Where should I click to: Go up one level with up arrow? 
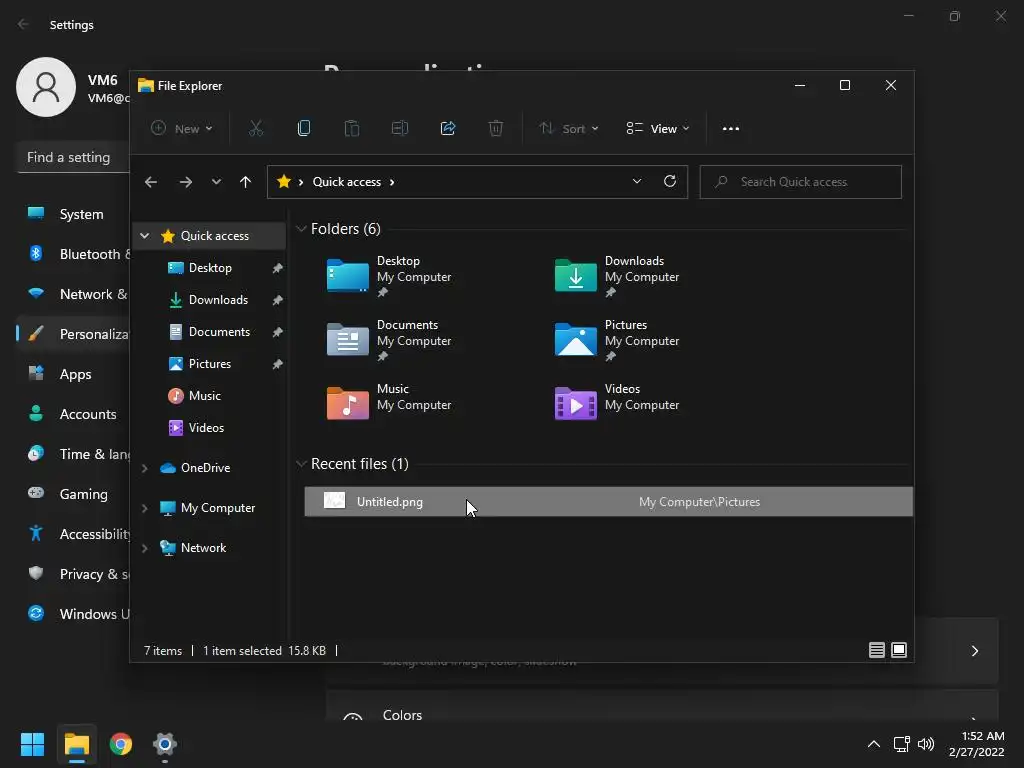tap(245, 182)
